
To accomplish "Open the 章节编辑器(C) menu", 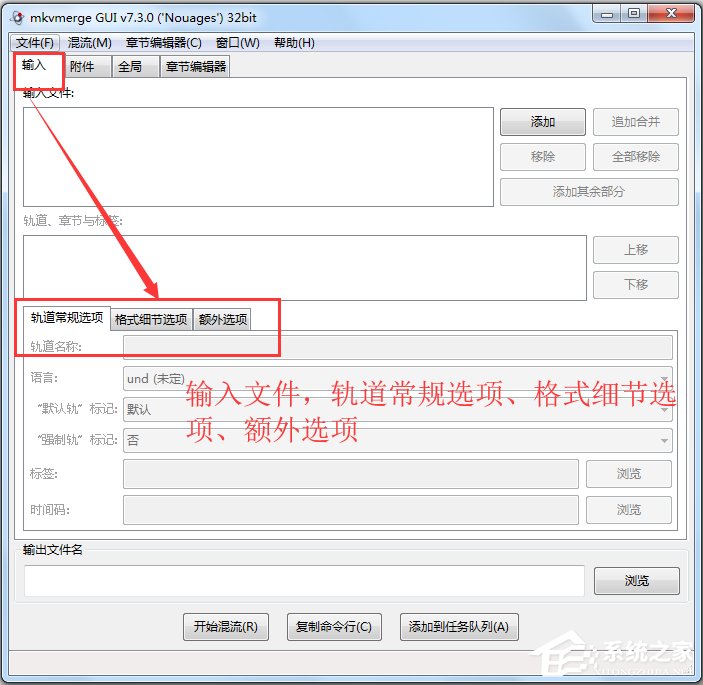I will pos(163,43).
